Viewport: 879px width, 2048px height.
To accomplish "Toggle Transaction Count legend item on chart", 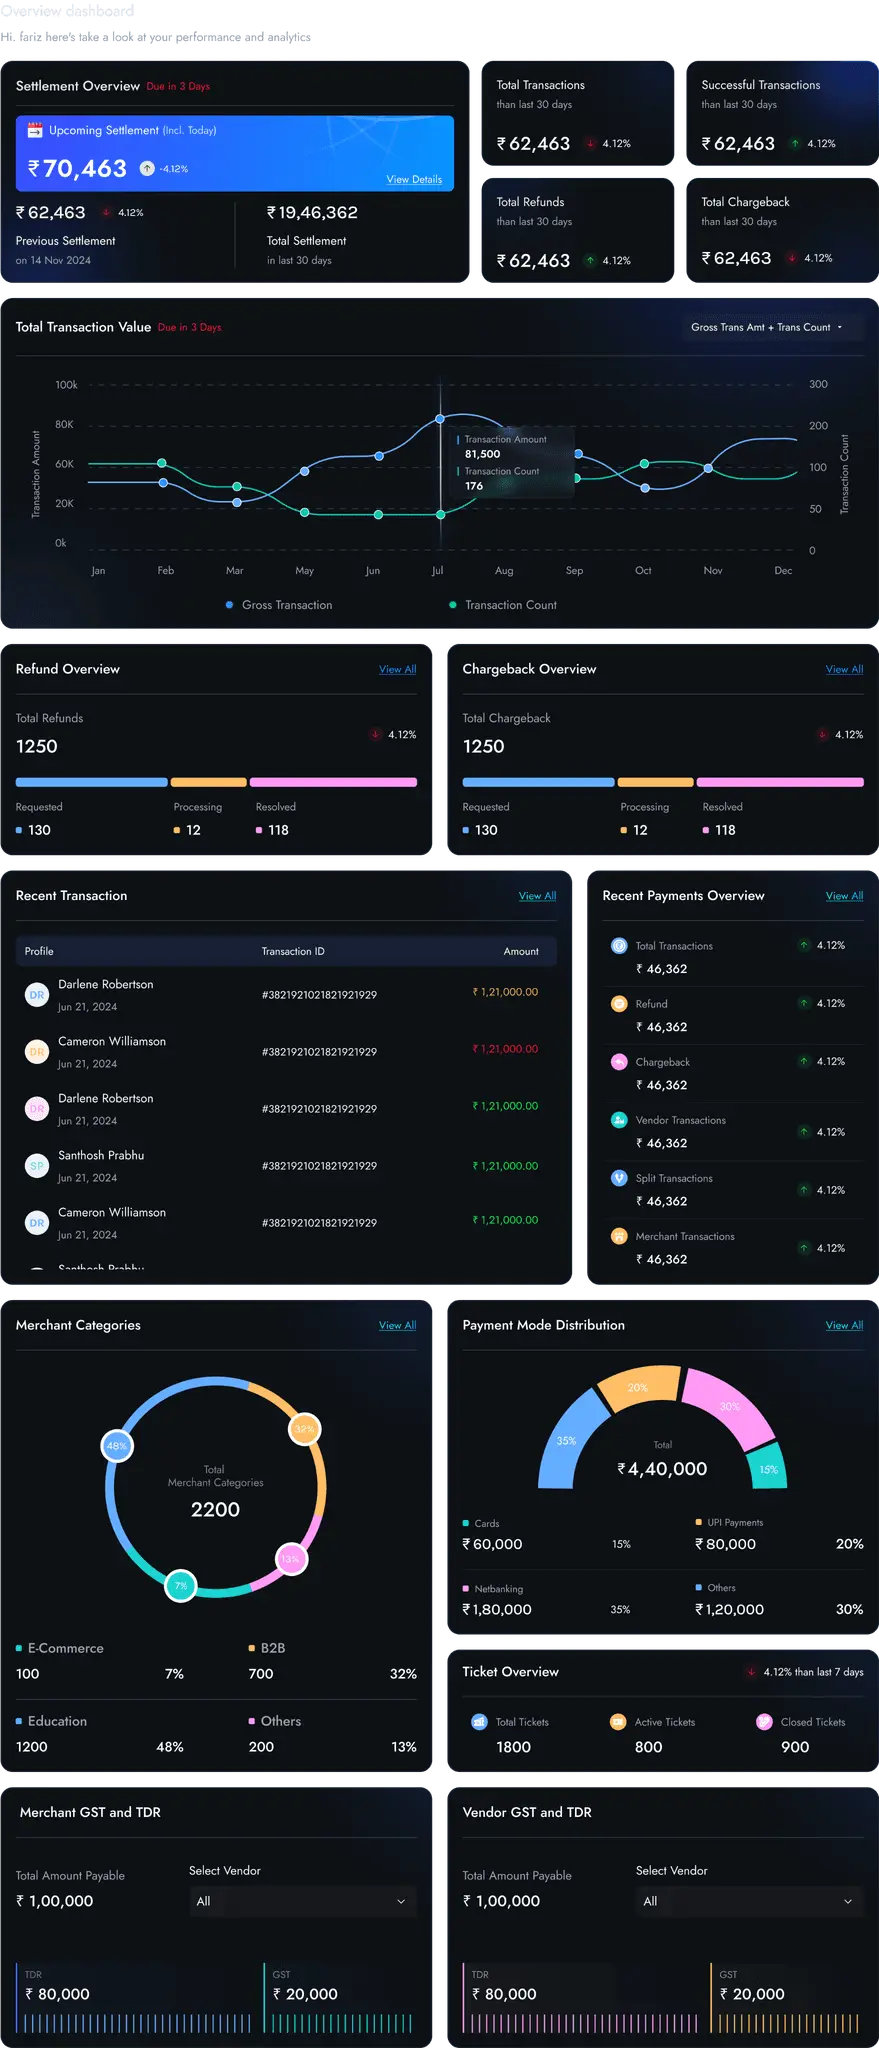I will coord(503,605).
